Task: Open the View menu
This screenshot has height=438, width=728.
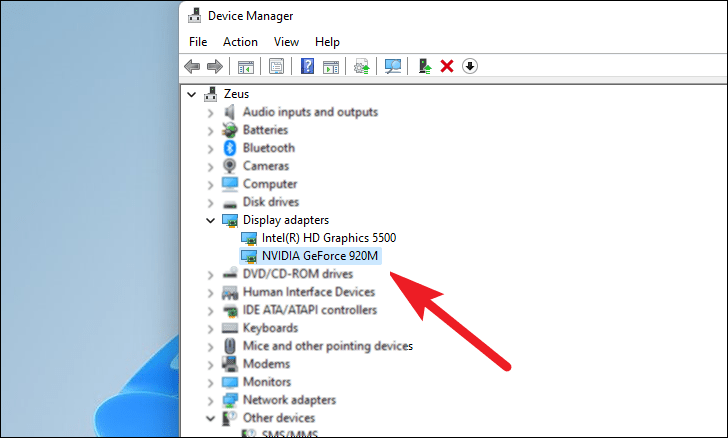Action: coord(286,42)
